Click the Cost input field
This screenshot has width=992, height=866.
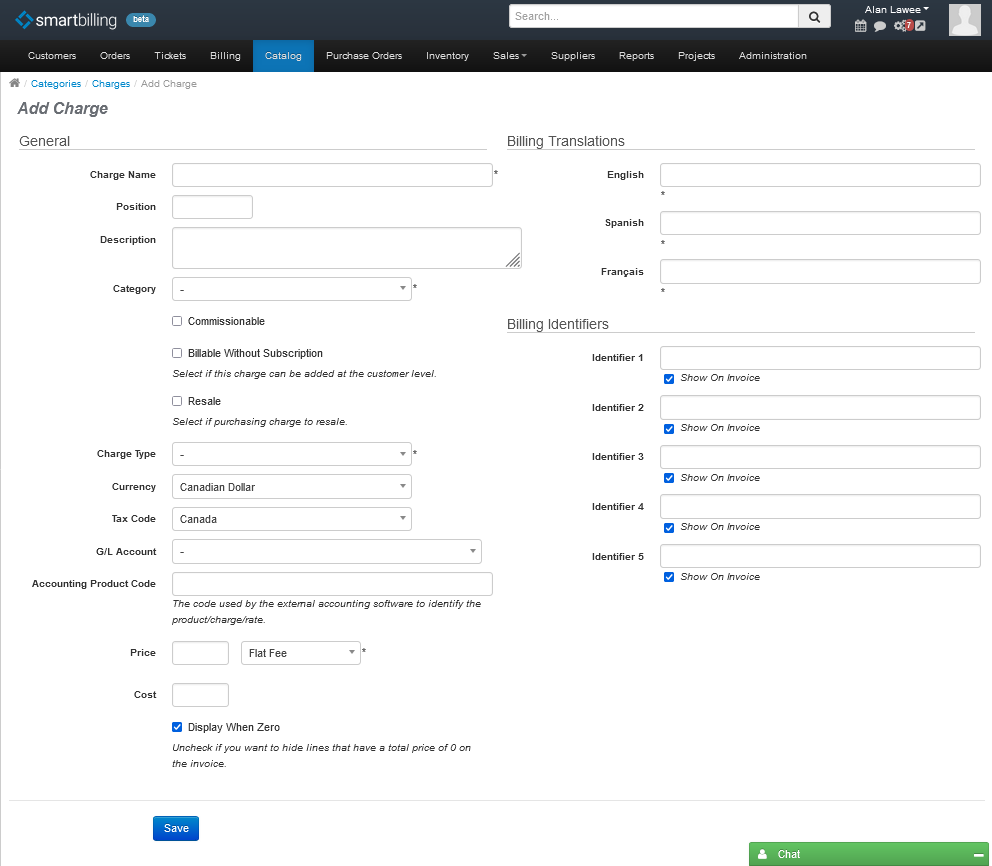pyautogui.click(x=201, y=695)
